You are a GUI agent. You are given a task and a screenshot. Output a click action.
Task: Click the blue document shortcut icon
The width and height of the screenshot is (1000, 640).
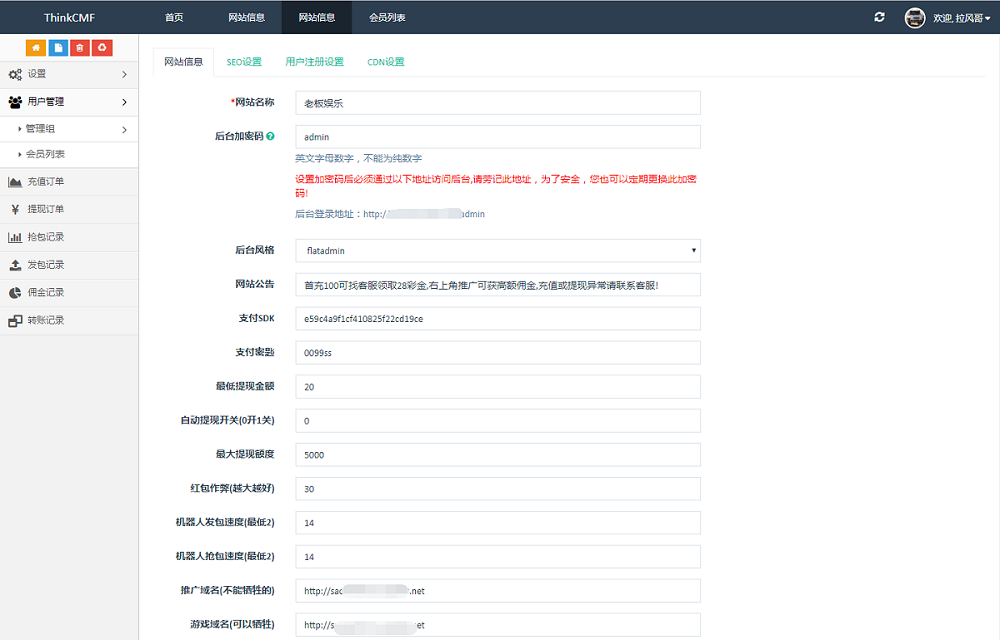pyautogui.click(x=58, y=48)
